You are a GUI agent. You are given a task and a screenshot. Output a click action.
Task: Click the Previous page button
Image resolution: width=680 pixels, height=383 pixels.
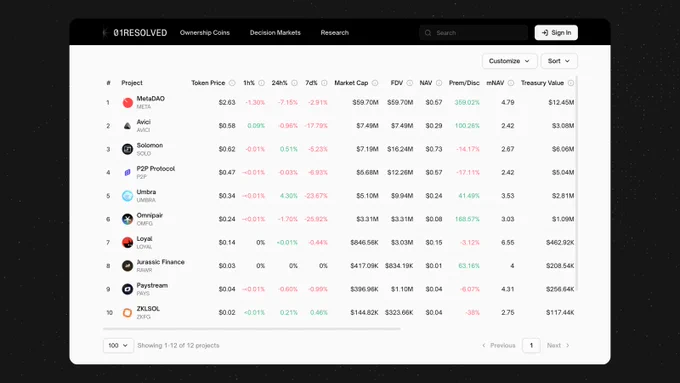point(499,346)
